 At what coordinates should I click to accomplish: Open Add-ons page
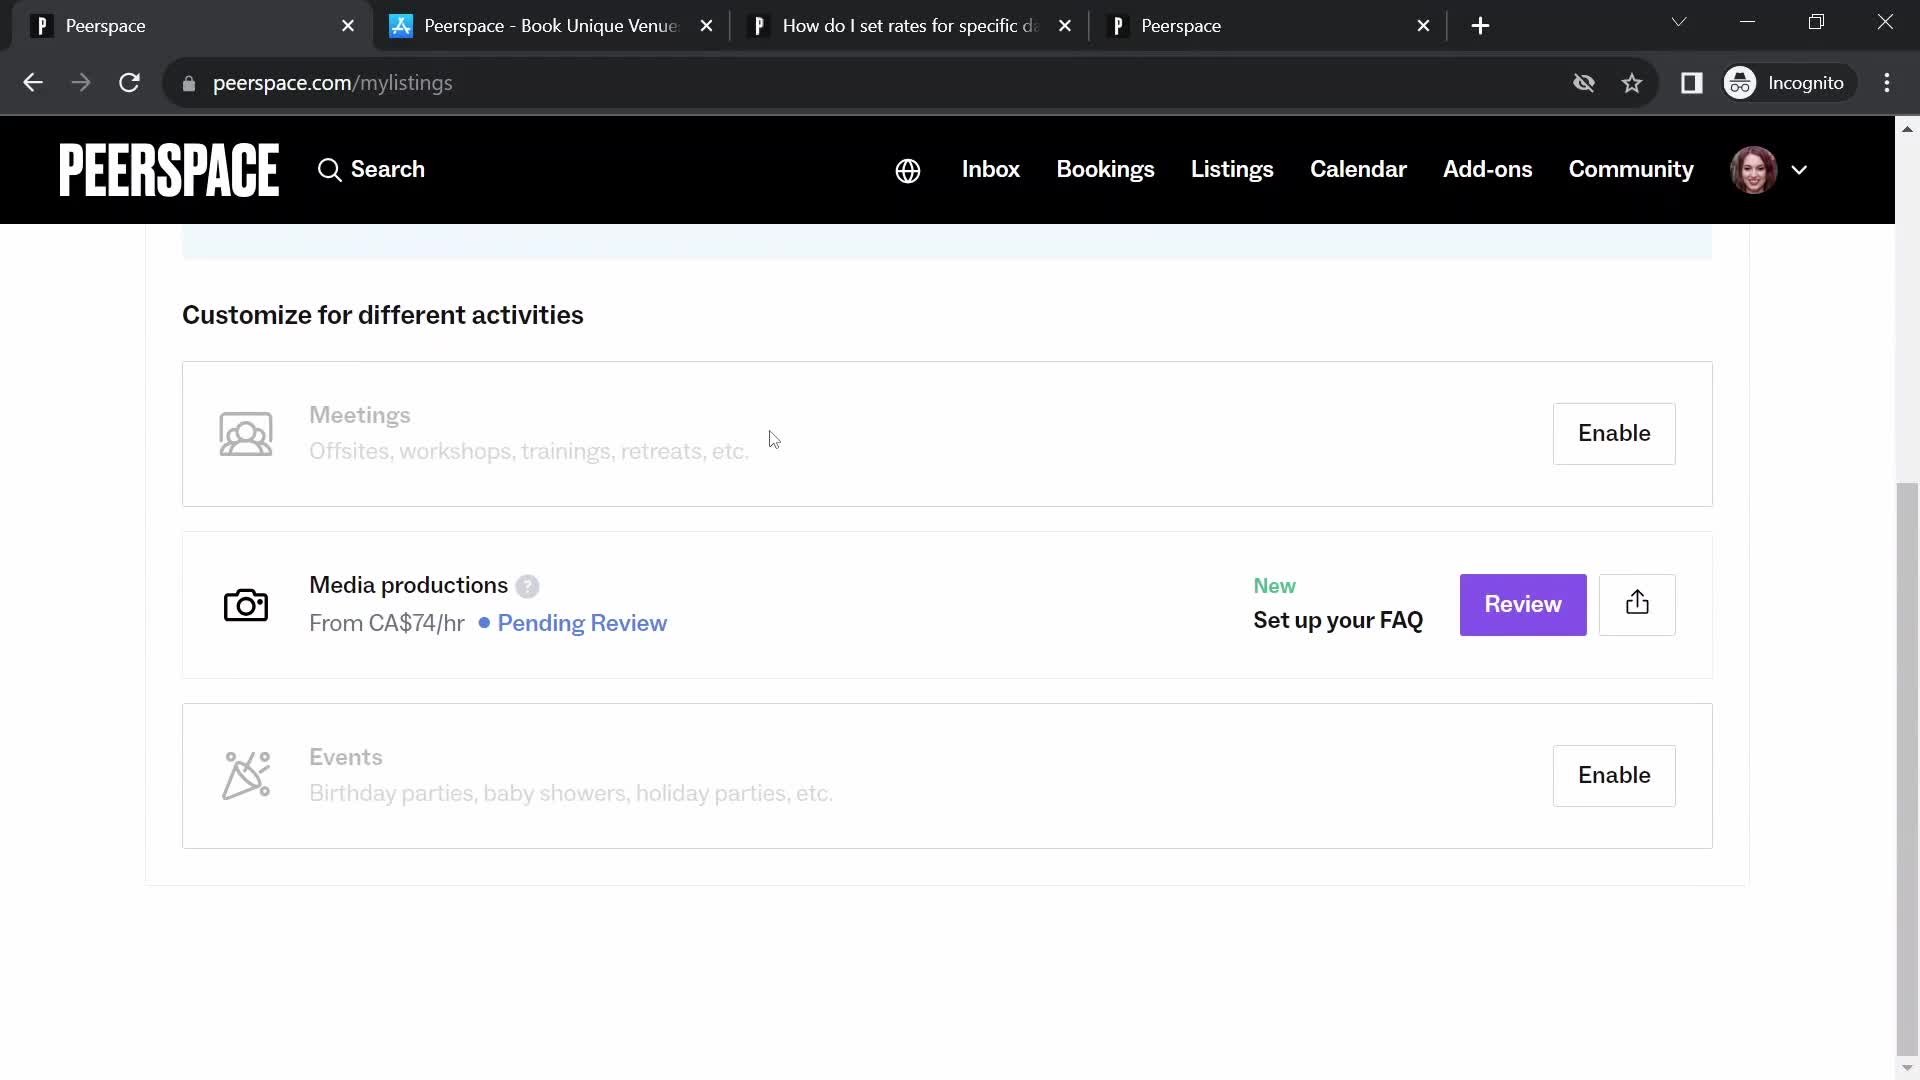tap(1487, 170)
